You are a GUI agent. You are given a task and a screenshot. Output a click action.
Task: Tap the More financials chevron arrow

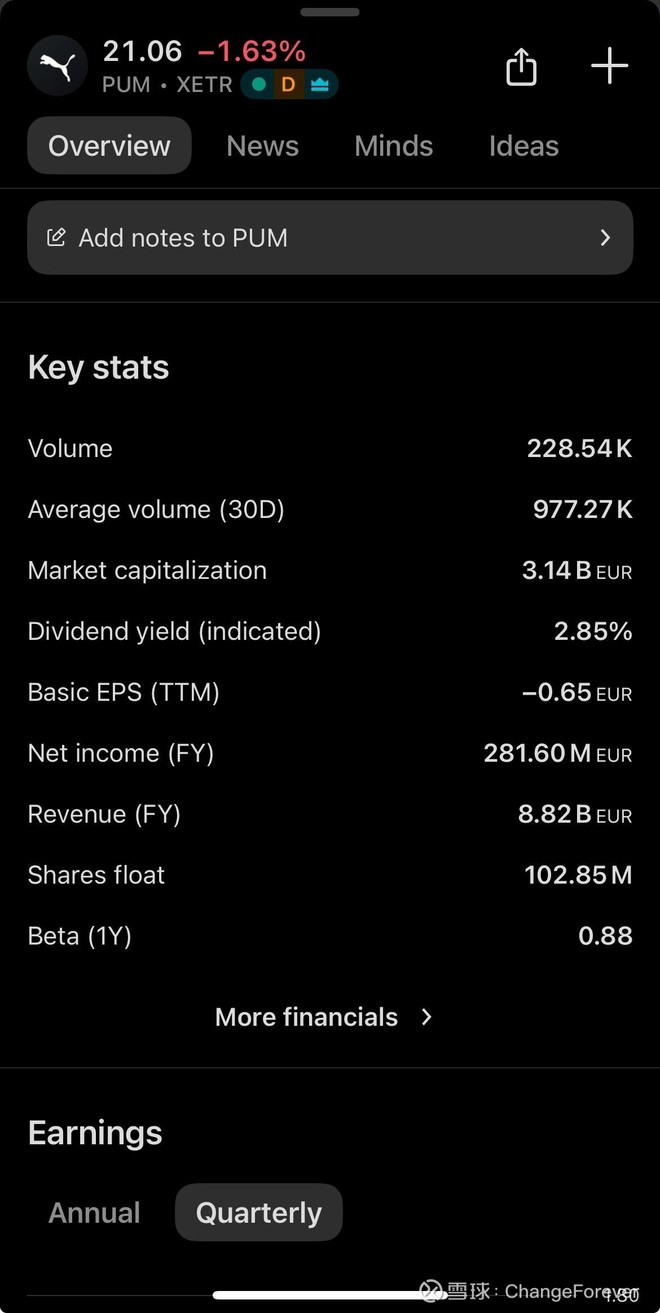click(427, 1017)
